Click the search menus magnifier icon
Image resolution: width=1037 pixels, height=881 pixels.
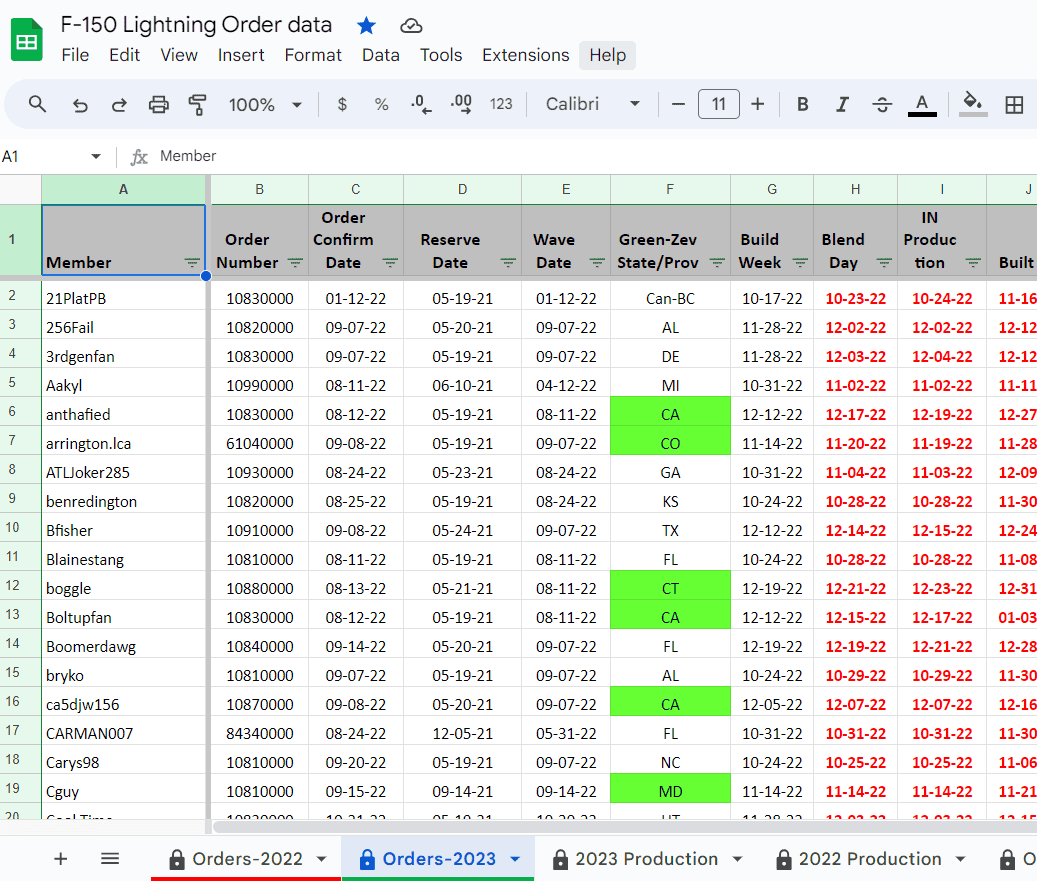[x=37, y=104]
